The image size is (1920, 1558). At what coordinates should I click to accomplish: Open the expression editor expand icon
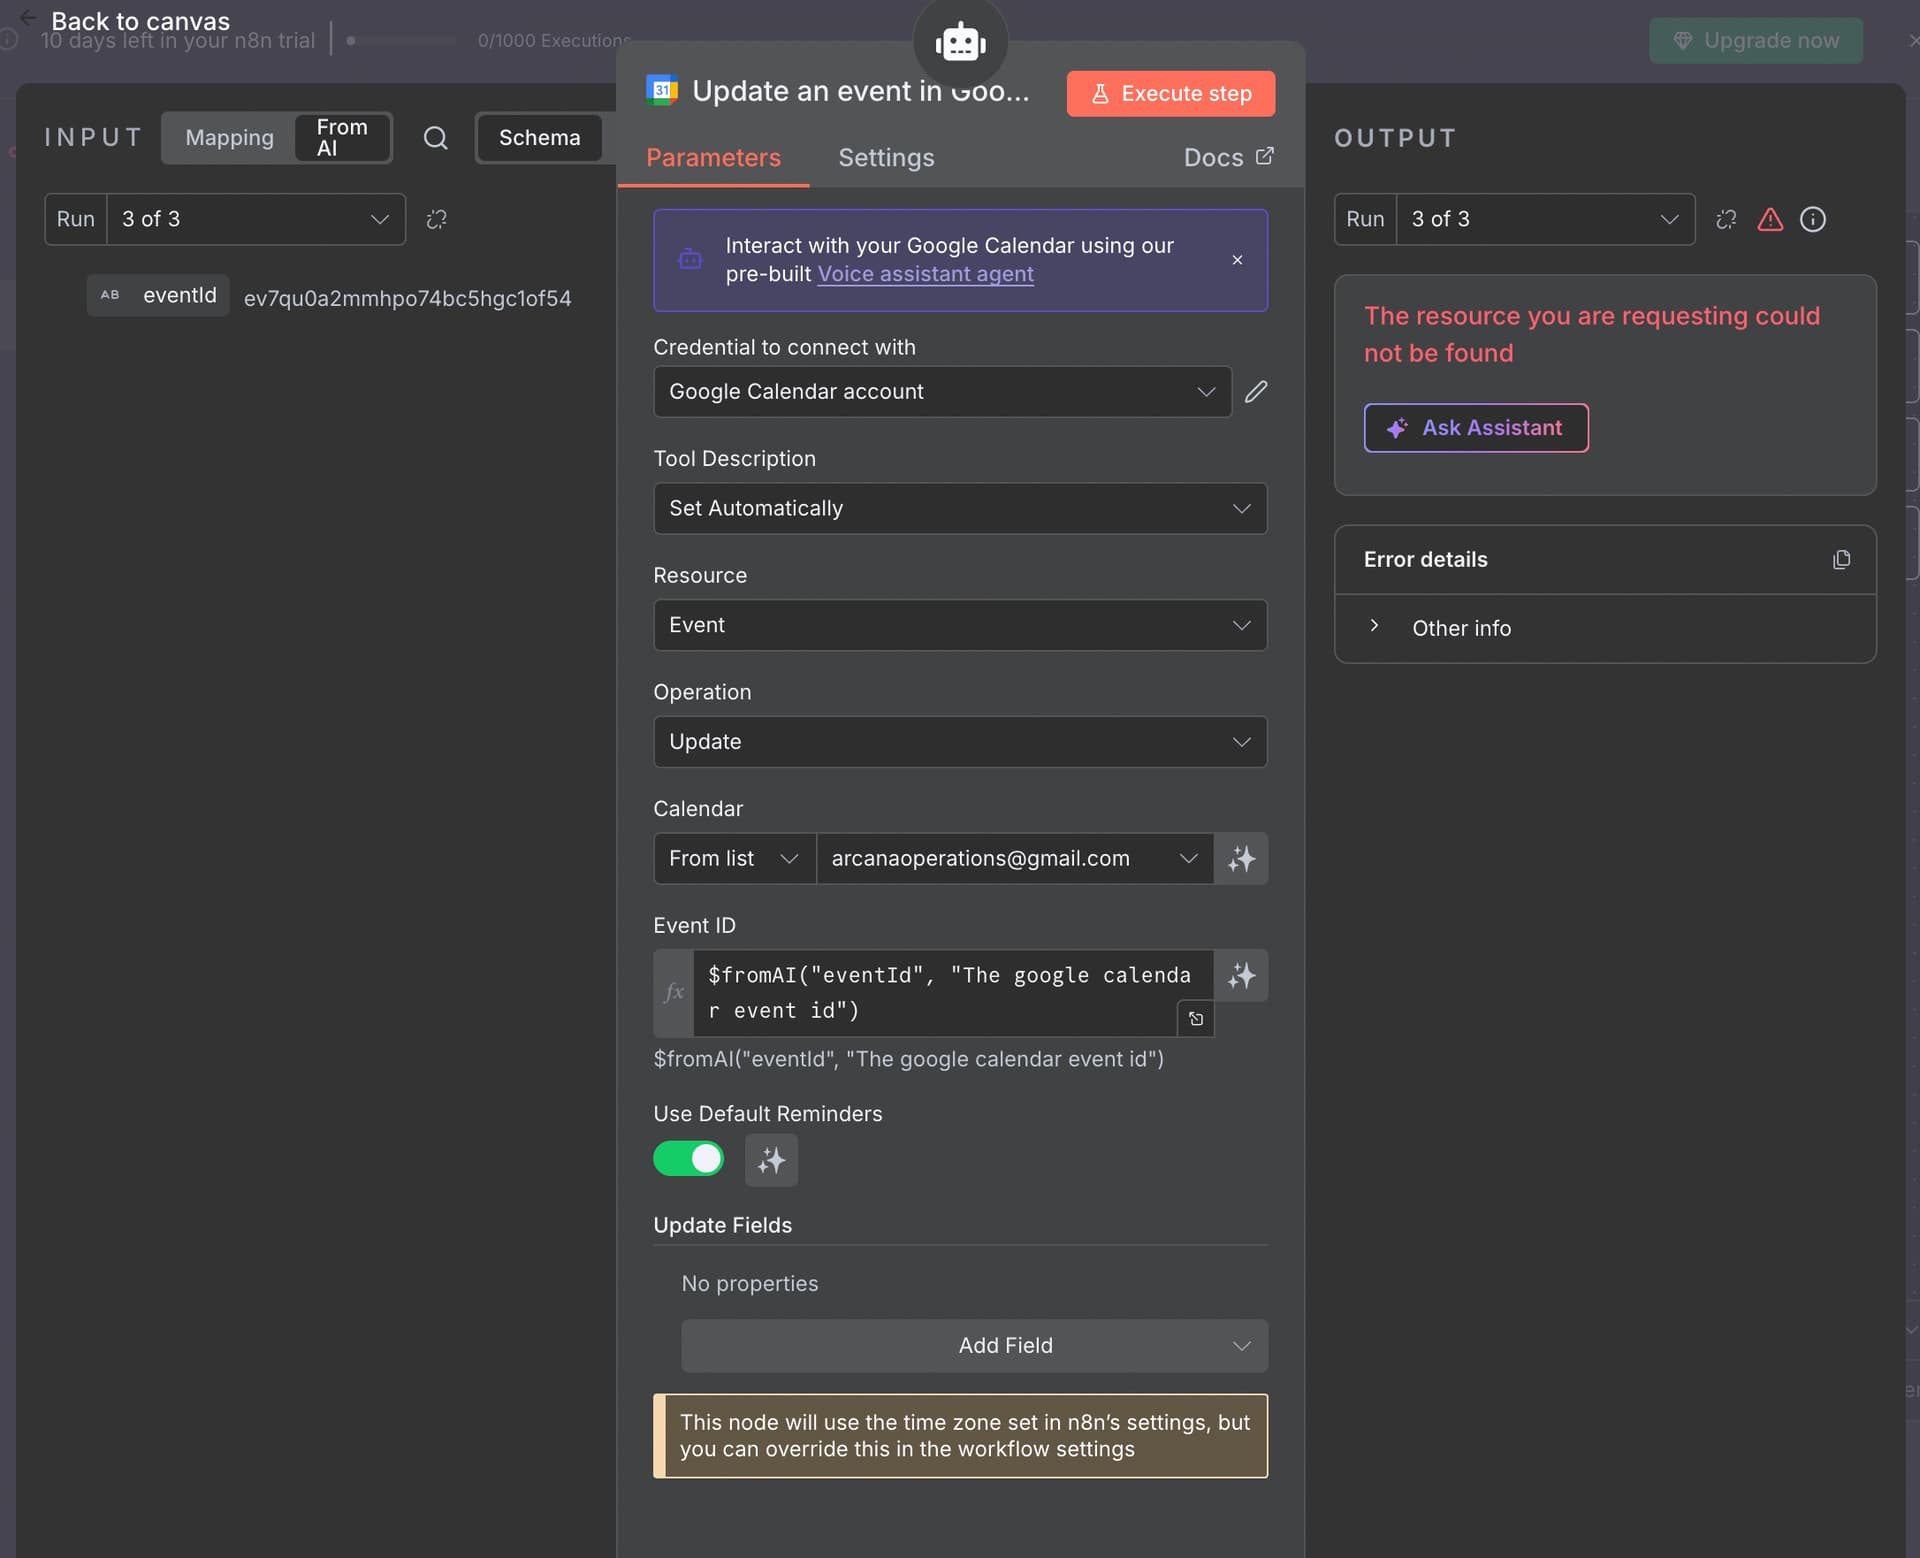(x=1195, y=1019)
